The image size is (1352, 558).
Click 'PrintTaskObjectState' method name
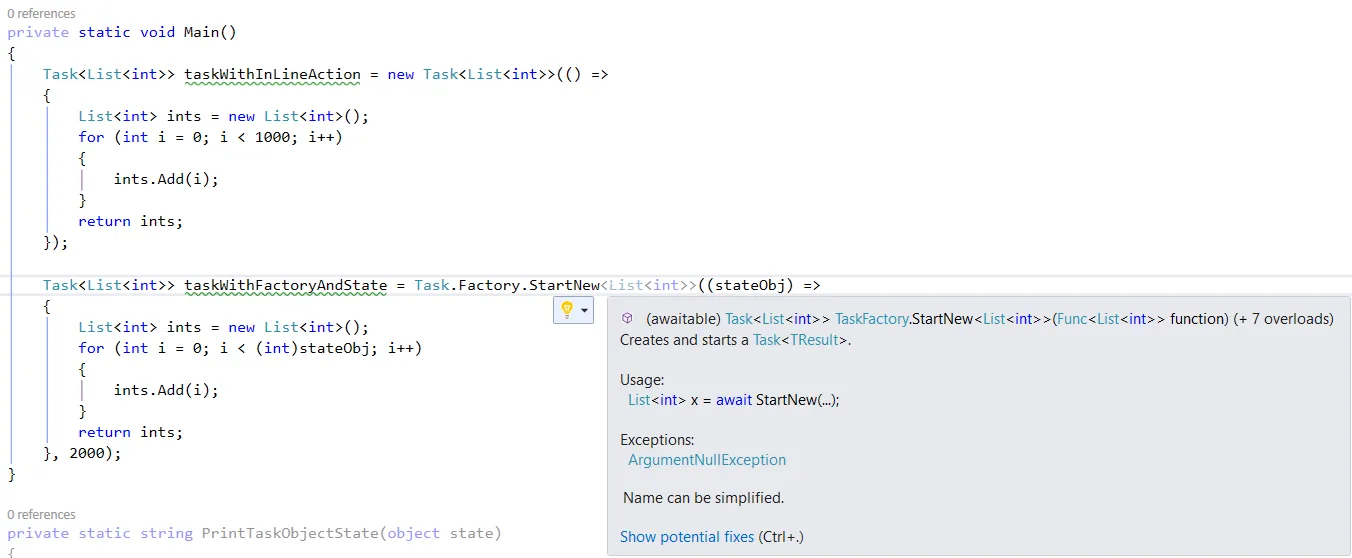pos(289,533)
